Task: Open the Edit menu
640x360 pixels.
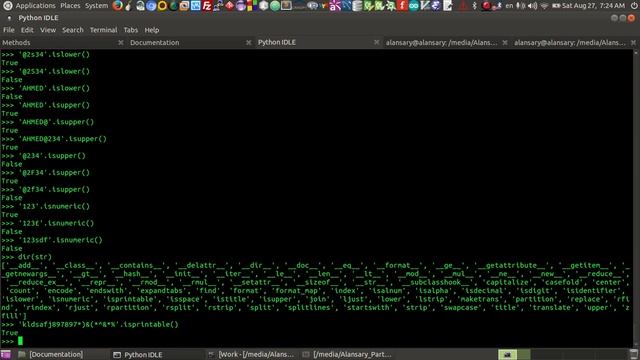Action: click(27, 30)
